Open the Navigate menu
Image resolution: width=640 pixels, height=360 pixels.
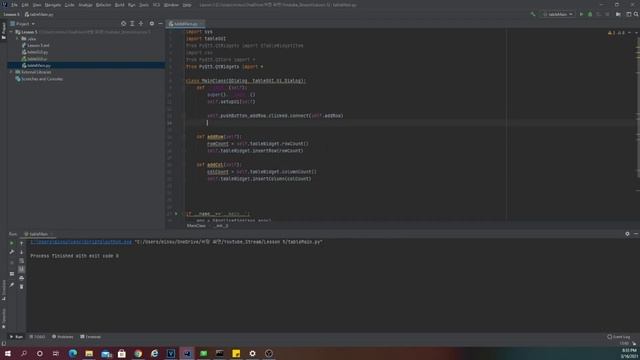53,5
